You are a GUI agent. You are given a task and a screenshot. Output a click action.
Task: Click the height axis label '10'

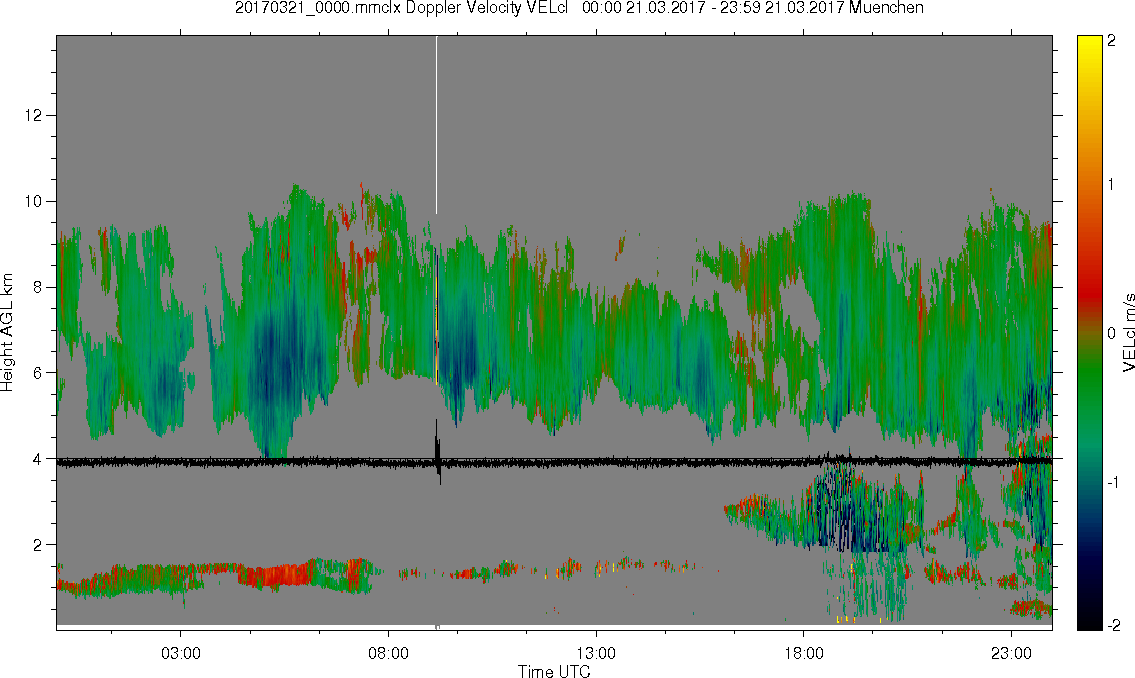coord(33,201)
